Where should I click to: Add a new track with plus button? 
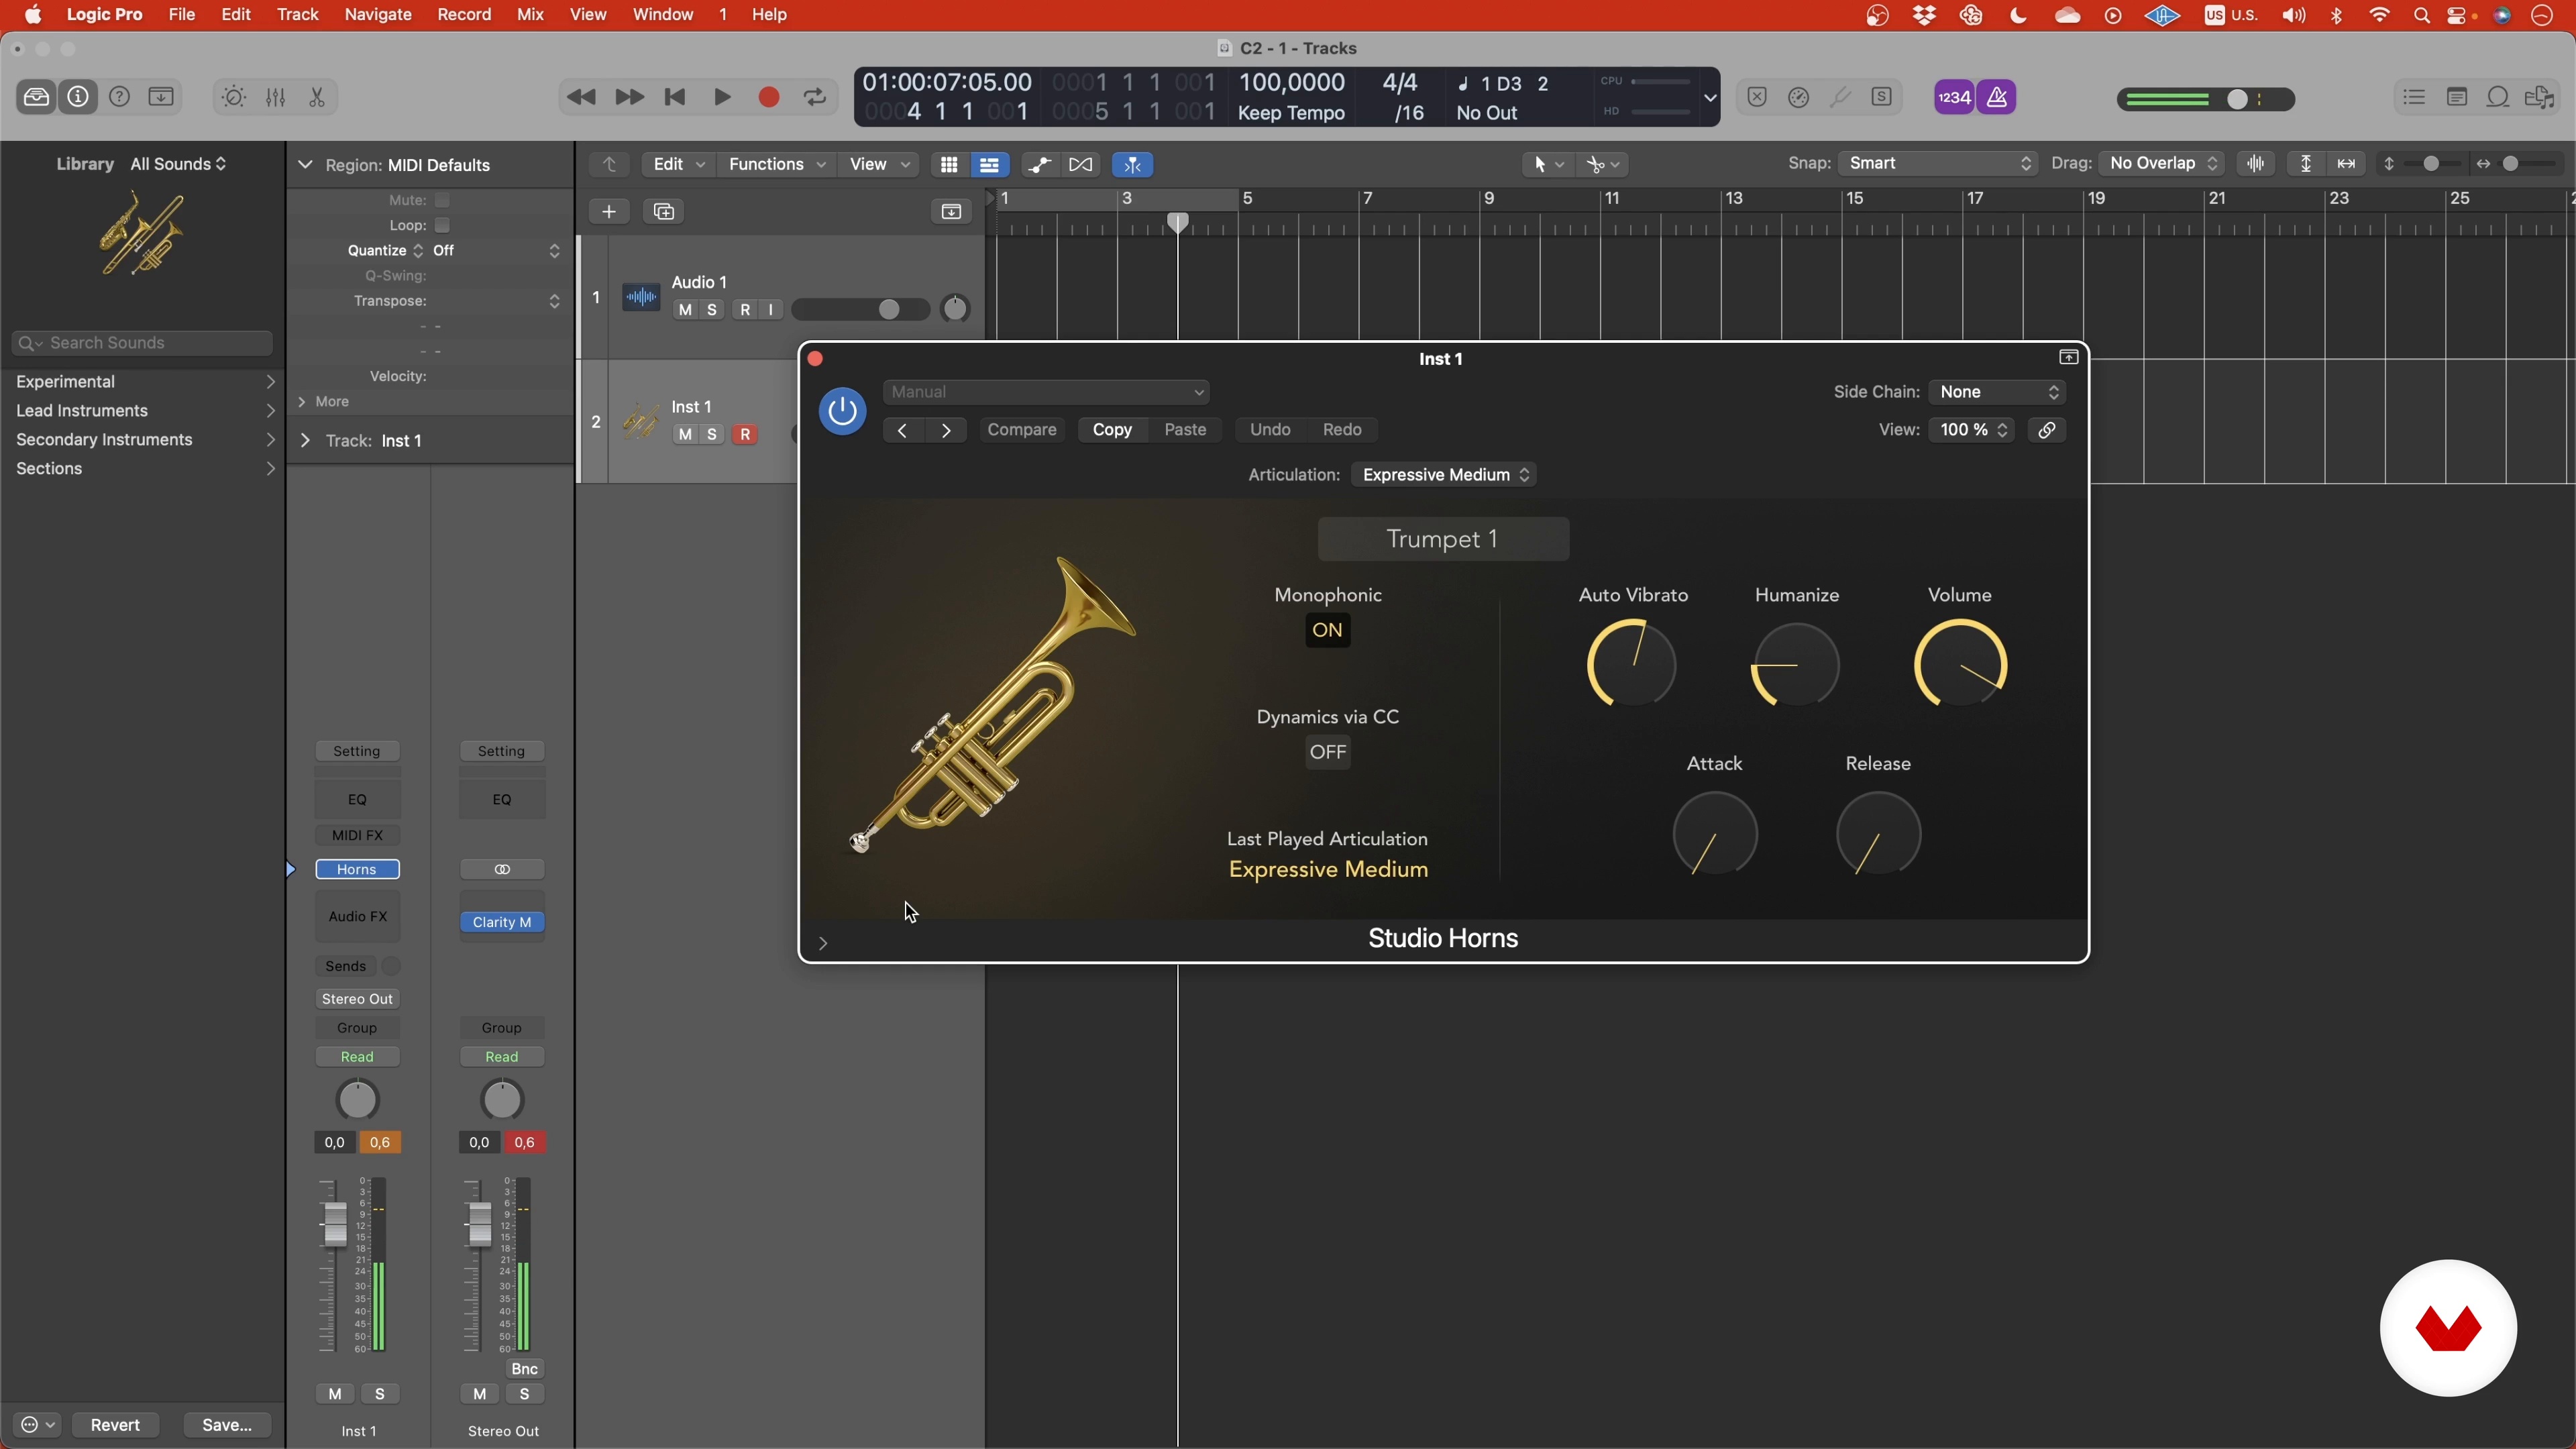click(x=609, y=211)
